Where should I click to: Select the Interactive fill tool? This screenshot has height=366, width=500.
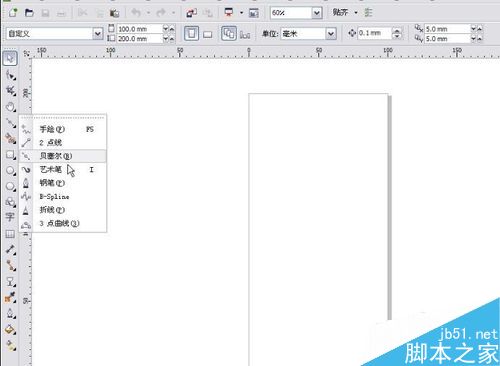point(10,346)
